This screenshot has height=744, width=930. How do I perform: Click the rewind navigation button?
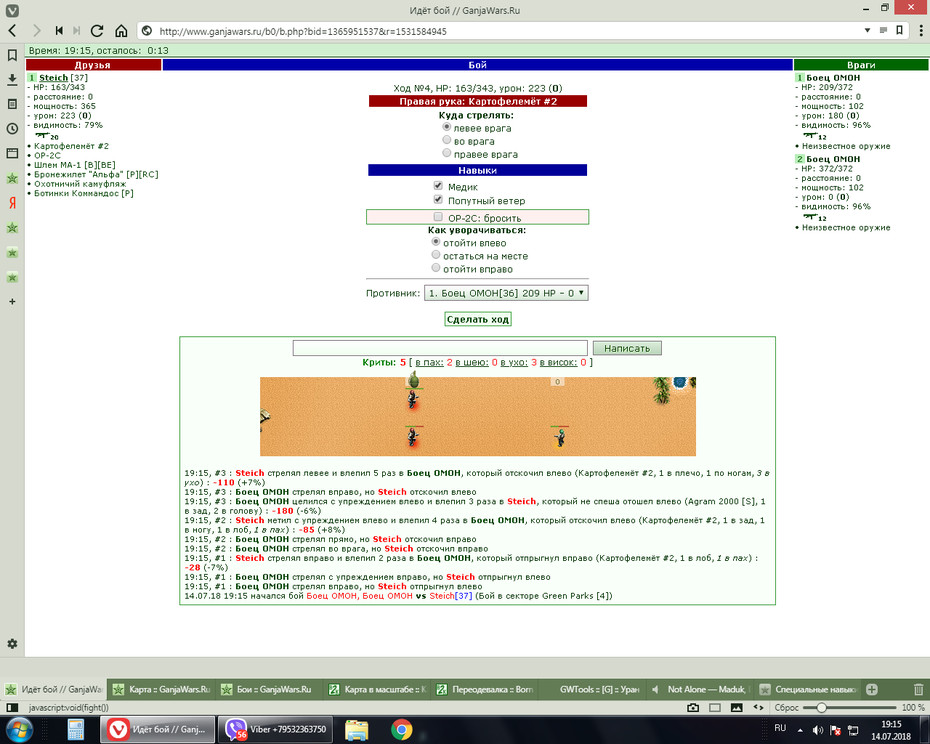[59, 31]
